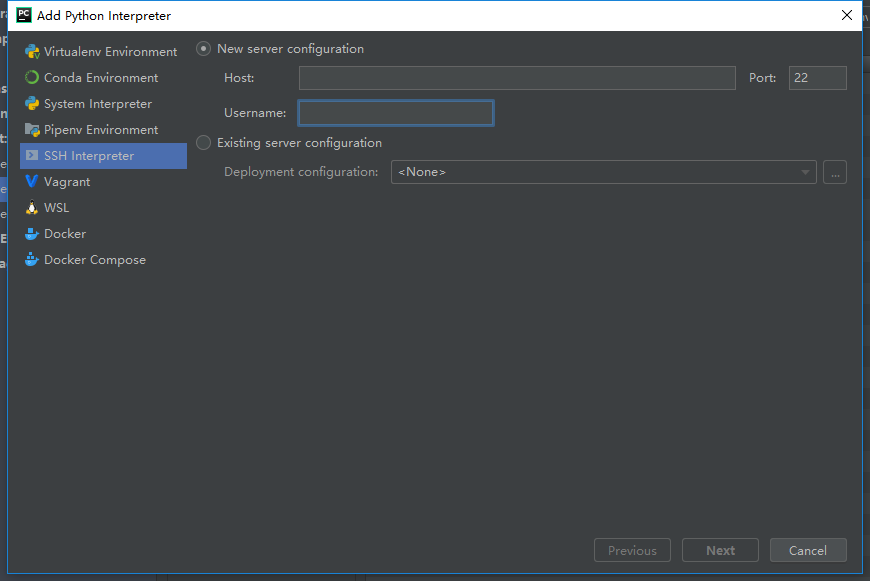Viewport: 870px width, 581px height.
Task: Click the Docker Compose icon
Action: (32, 260)
